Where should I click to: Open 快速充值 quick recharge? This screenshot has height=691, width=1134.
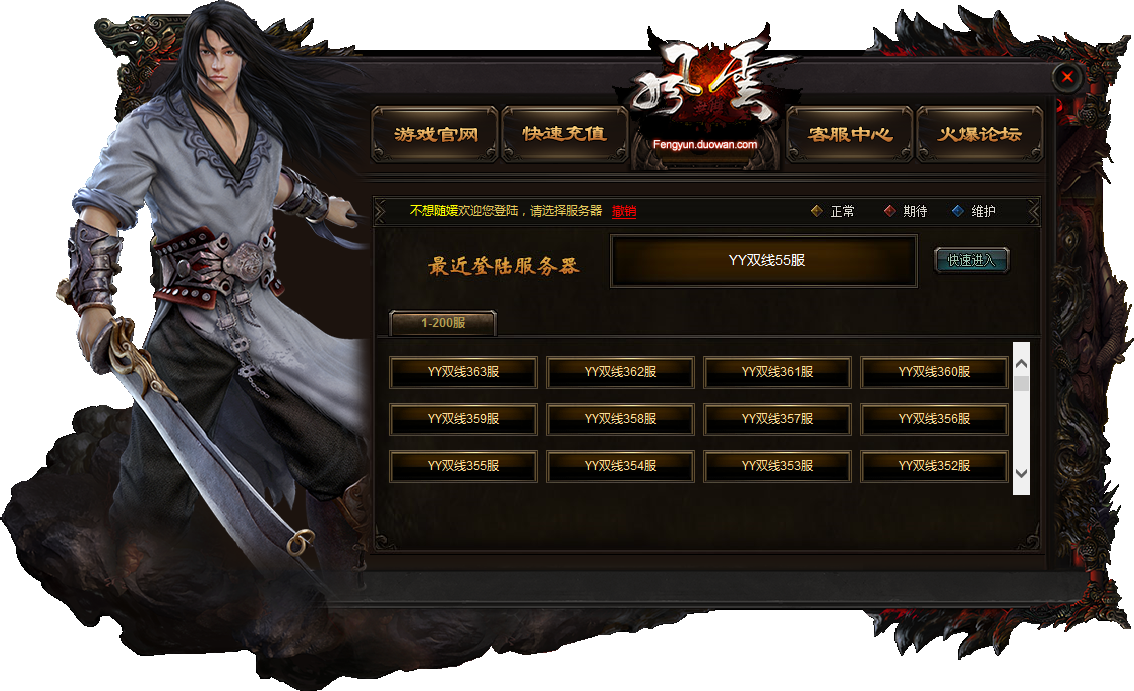tap(565, 134)
